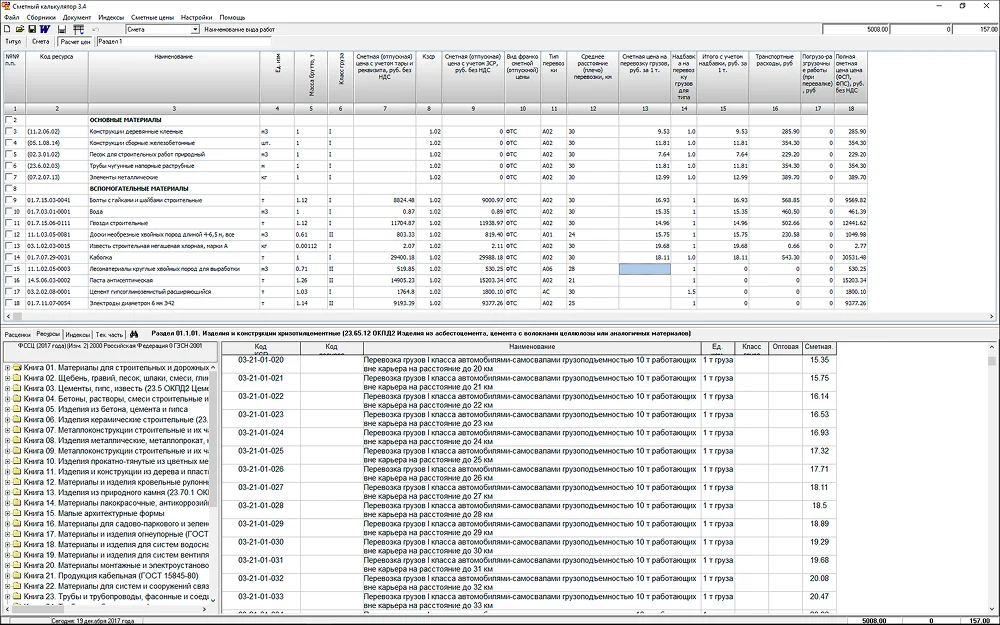Image resolution: width=1000 pixels, height=625 pixels.
Task: Click the folder icon of Книга 10
Action: tap(17, 462)
